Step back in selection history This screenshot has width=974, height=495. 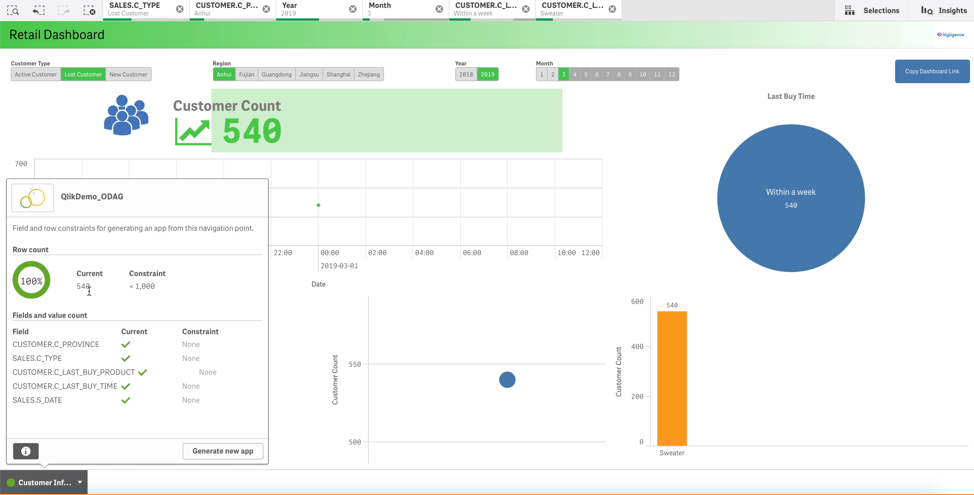click(x=39, y=10)
